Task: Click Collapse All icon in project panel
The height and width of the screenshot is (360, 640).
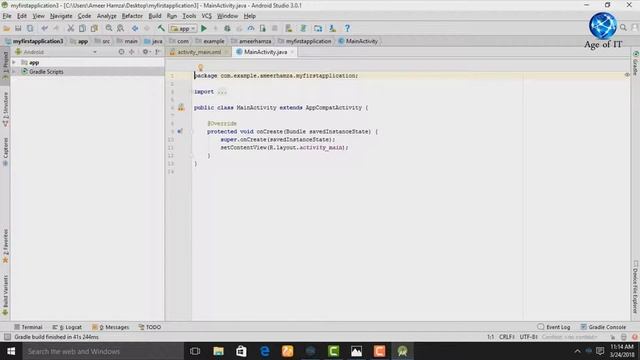Action: [x=131, y=52]
